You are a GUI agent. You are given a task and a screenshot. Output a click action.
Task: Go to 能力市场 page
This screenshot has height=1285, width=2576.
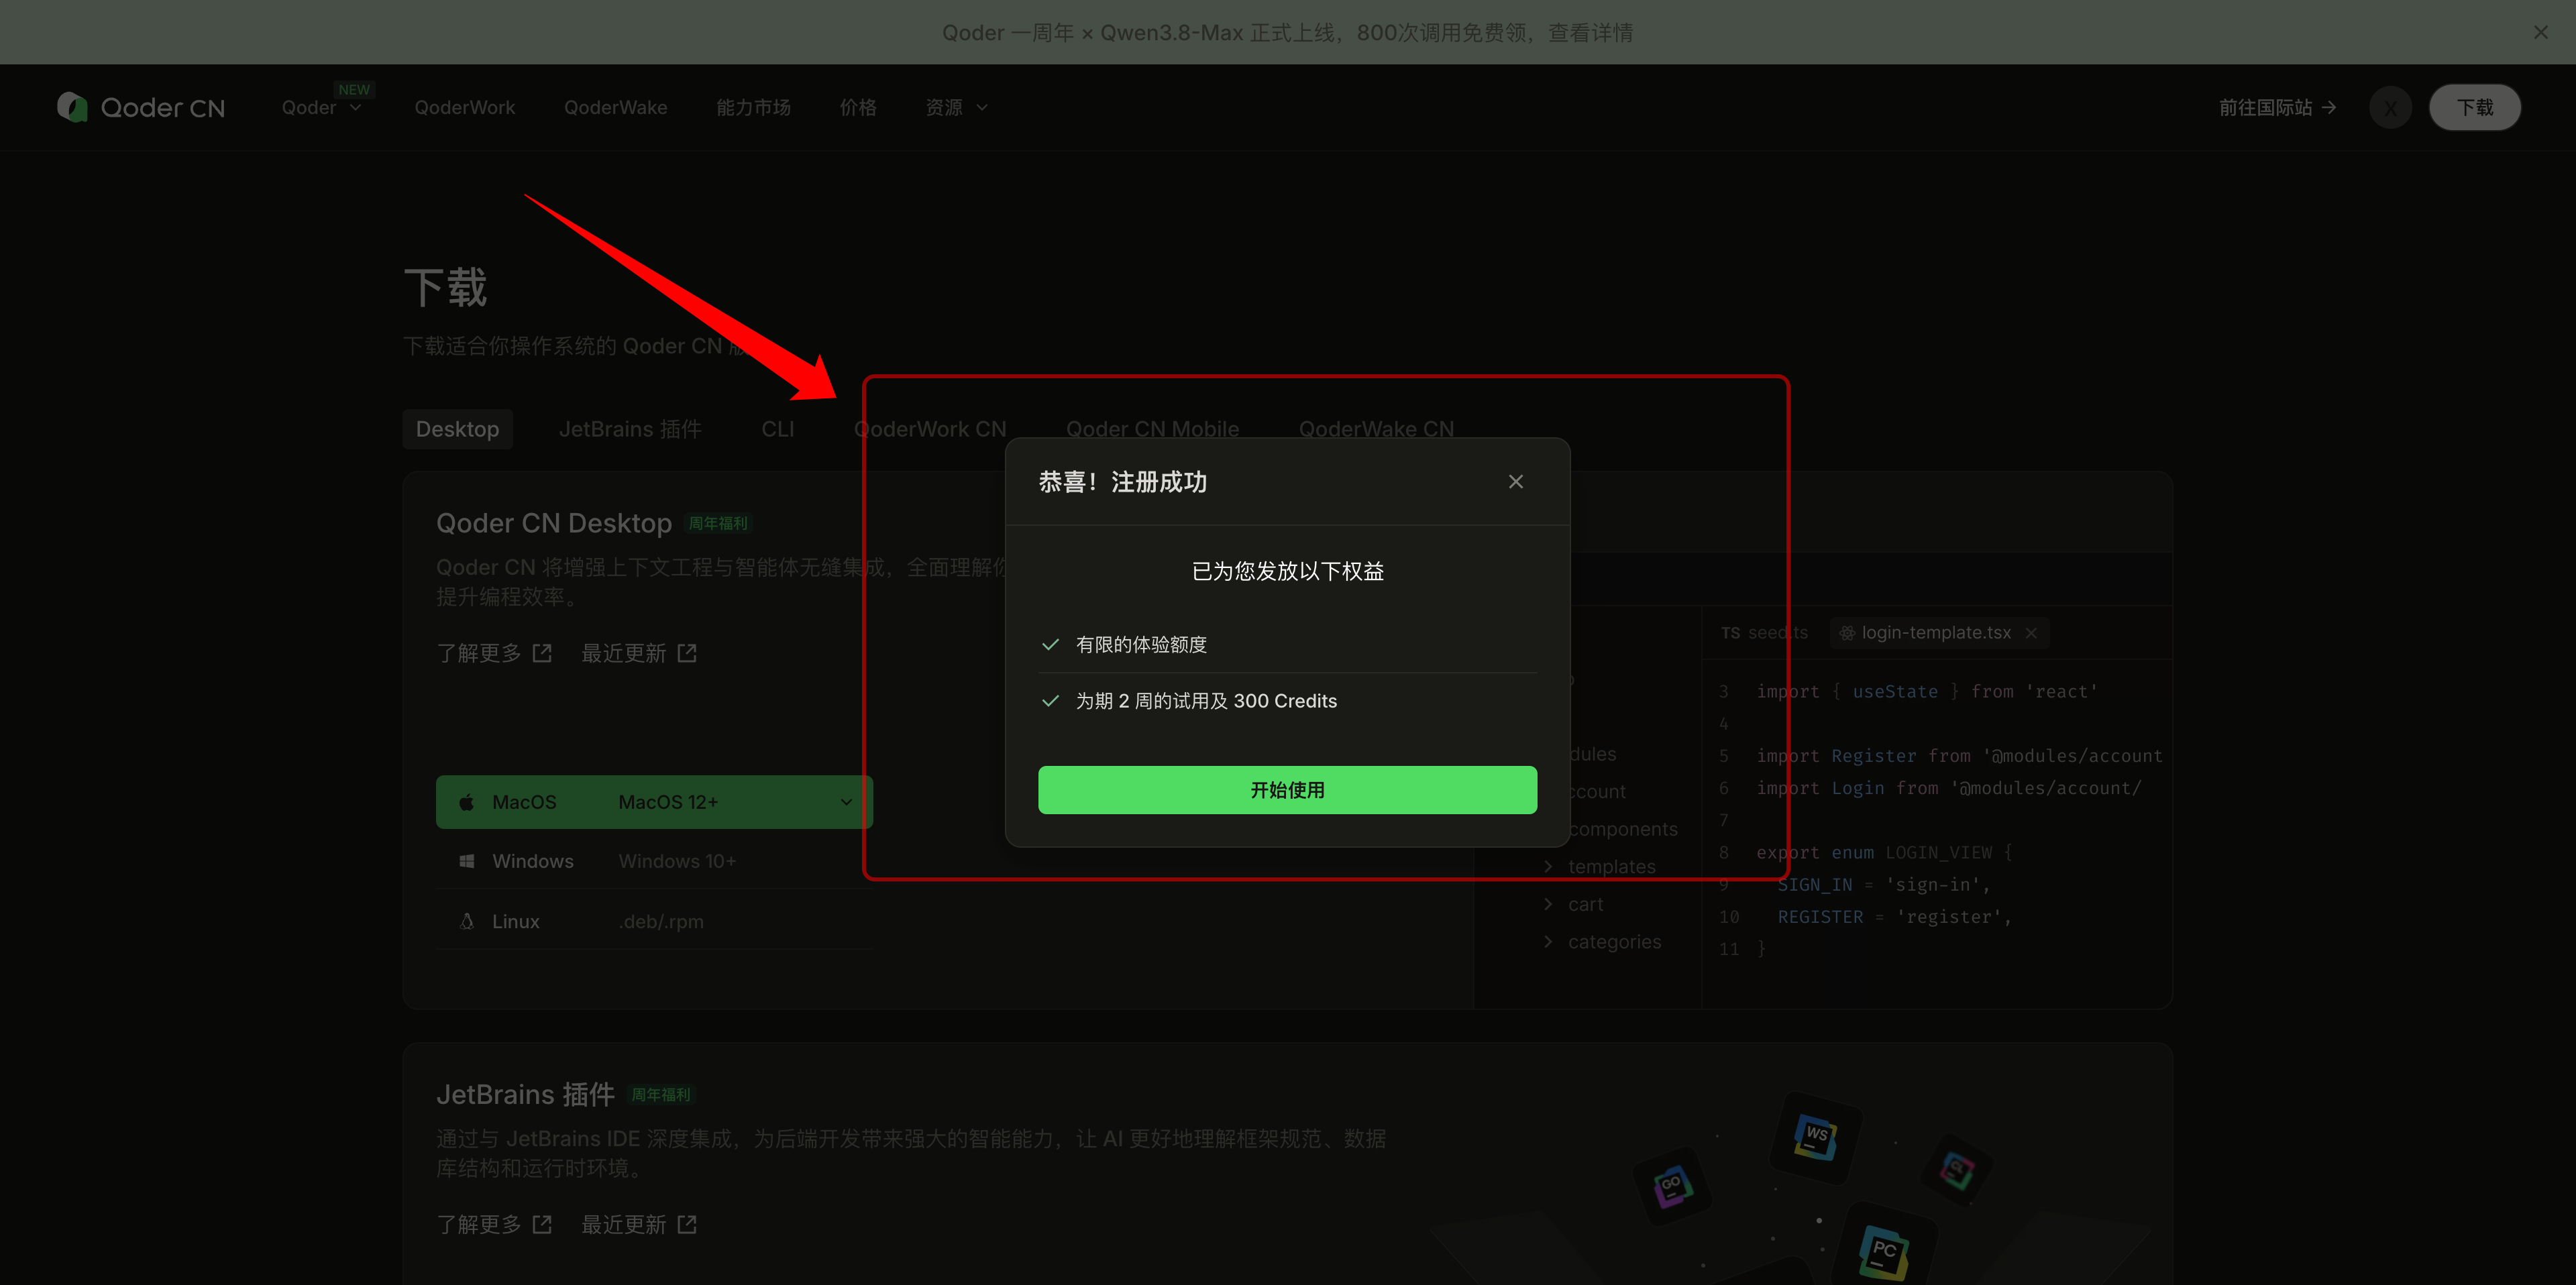pyautogui.click(x=753, y=107)
